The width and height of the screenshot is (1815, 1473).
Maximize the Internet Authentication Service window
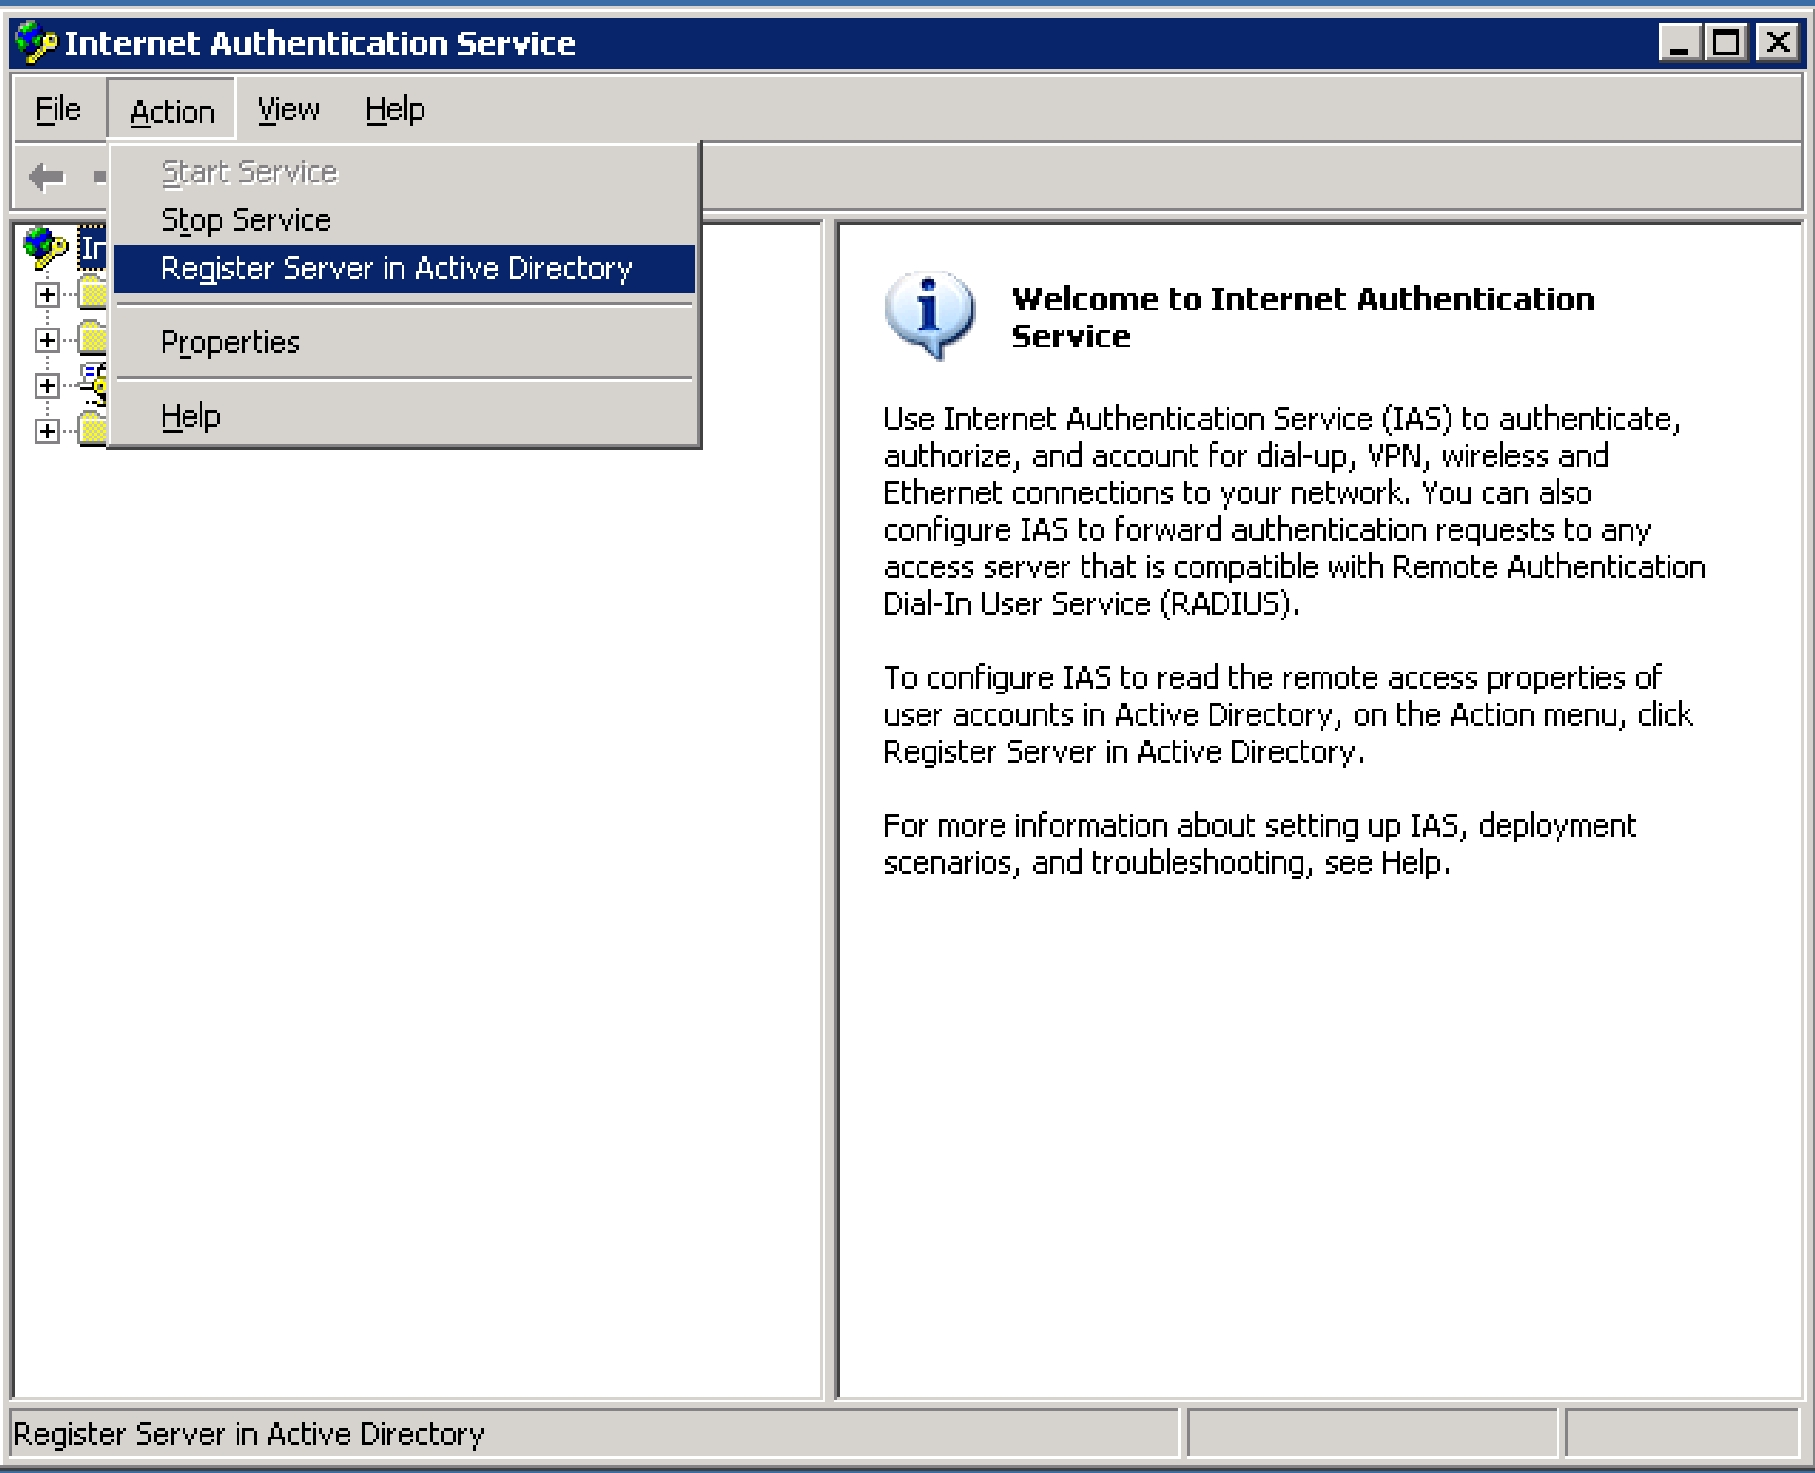1726,43
